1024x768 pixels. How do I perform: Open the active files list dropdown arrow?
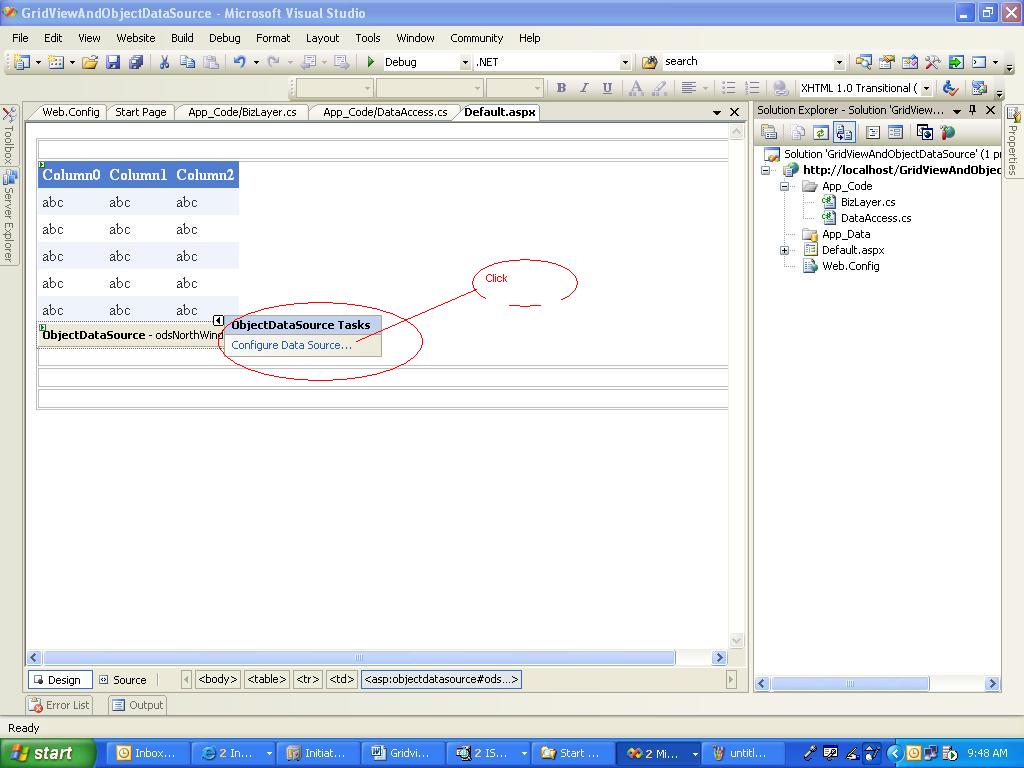[716, 112]
